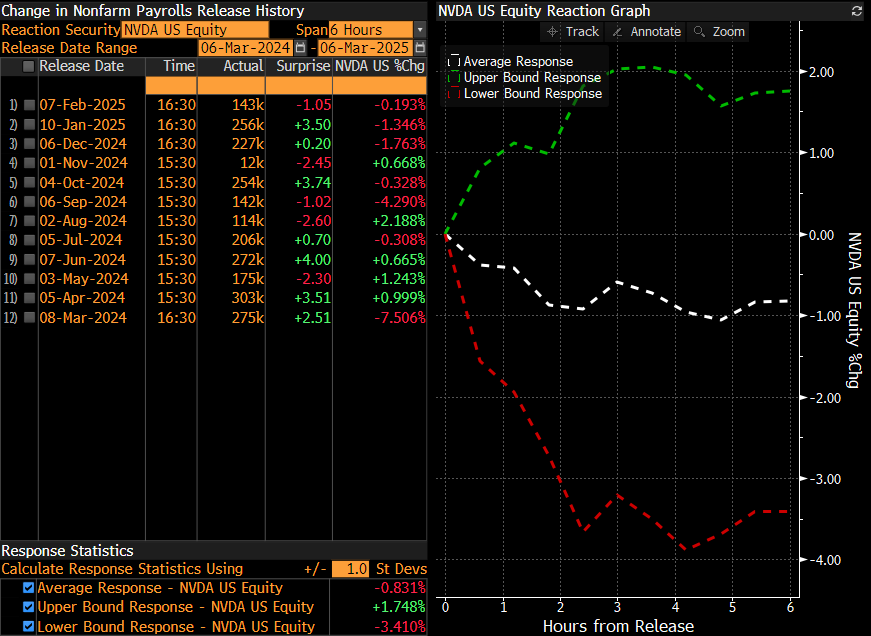This screenshot has width=871, height=636.
Task: Select the 01-Nov-2024 release date row
Action: (x=83, y=163)
